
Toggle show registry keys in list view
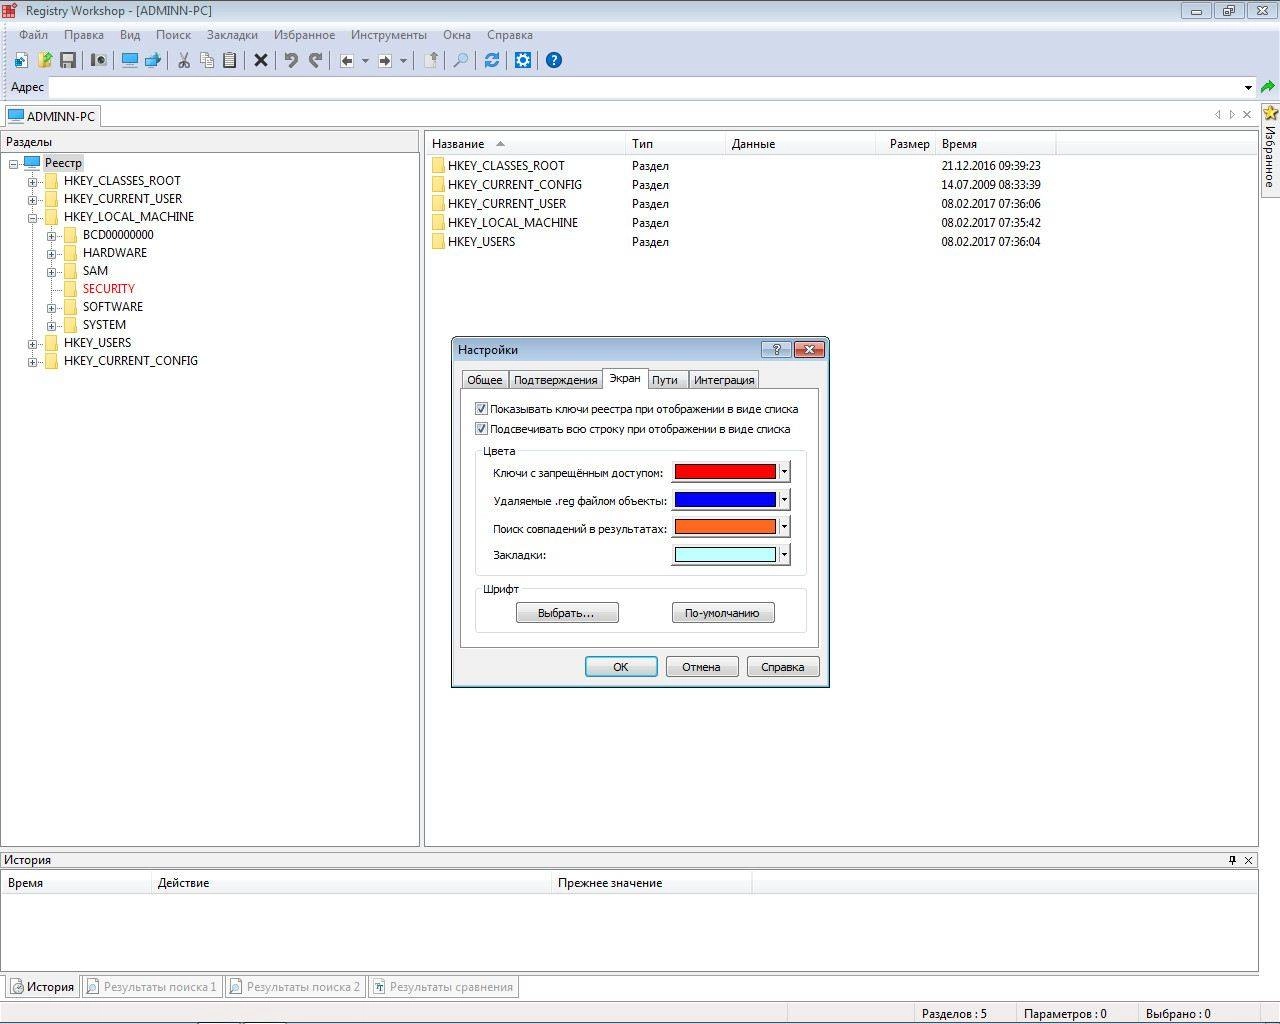click(x=481, y=409)
